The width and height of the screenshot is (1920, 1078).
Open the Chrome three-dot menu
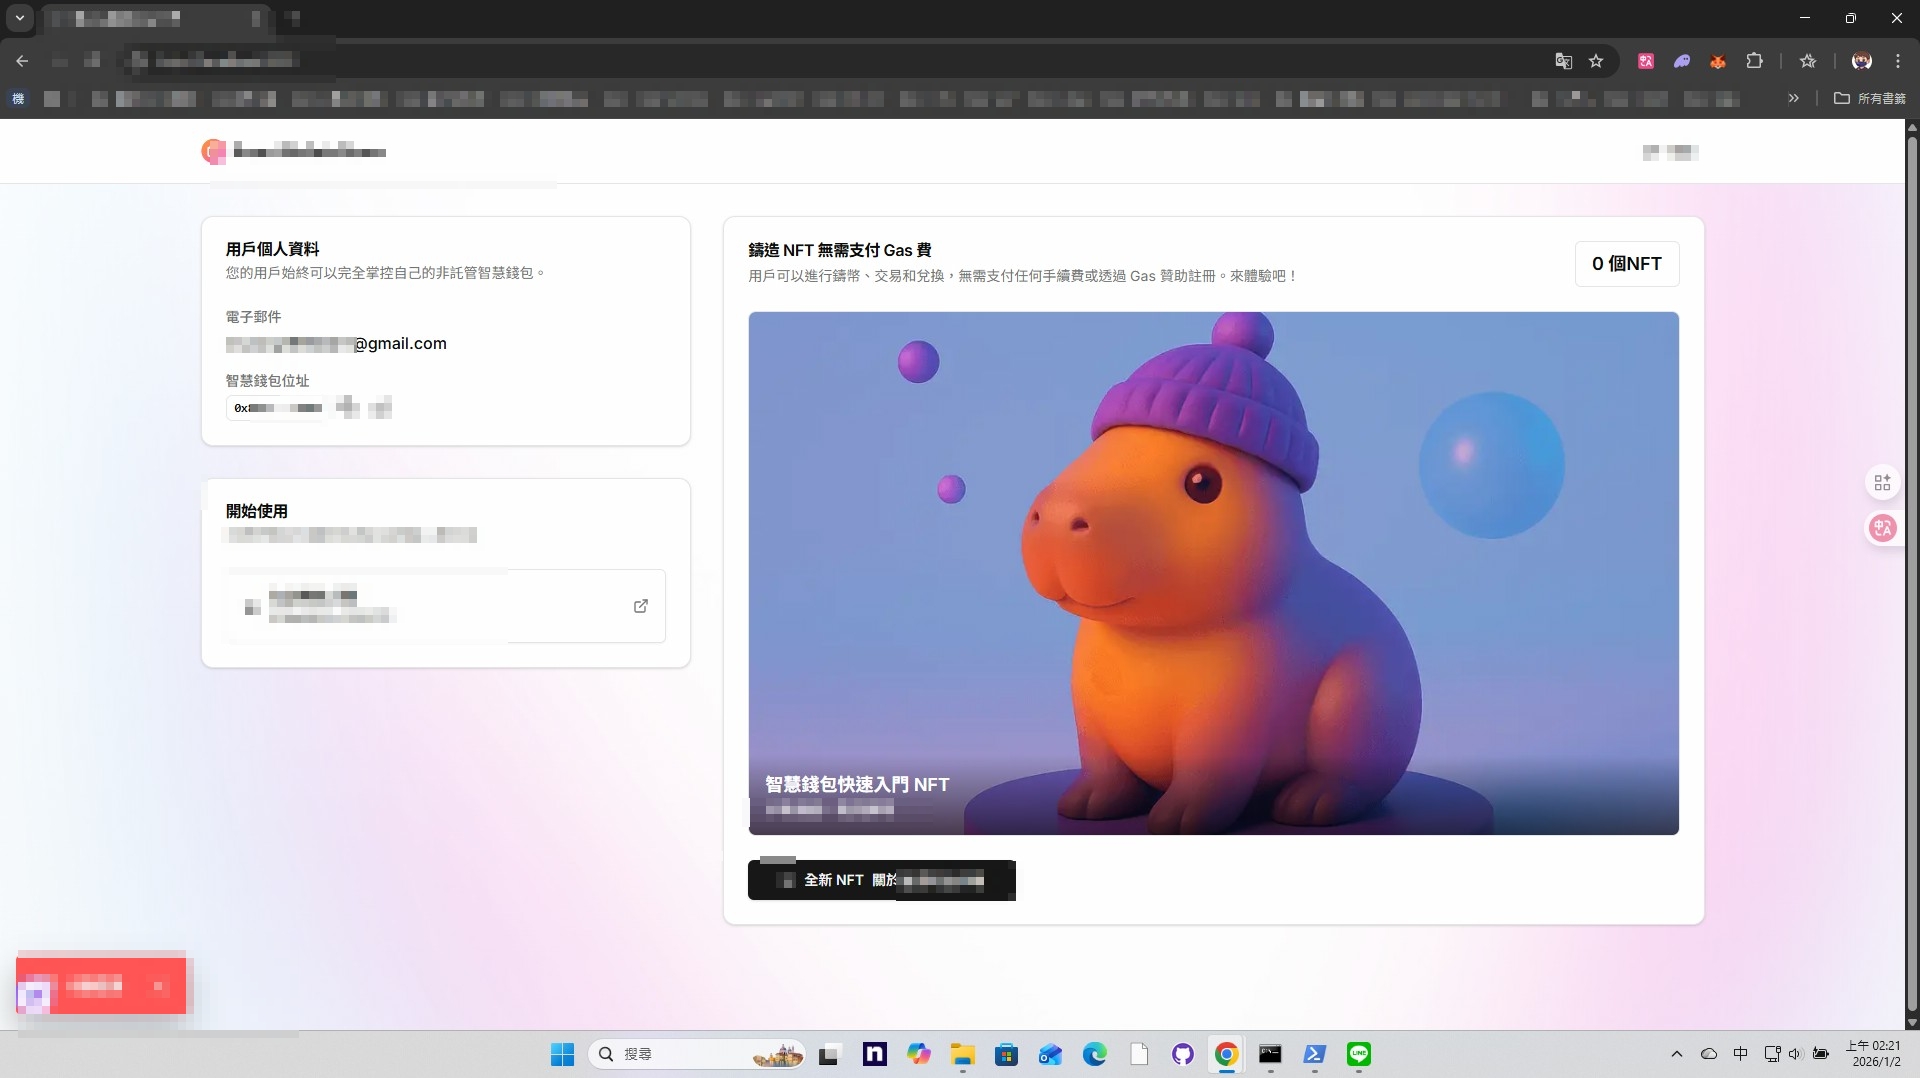(x=1897, y=61)
